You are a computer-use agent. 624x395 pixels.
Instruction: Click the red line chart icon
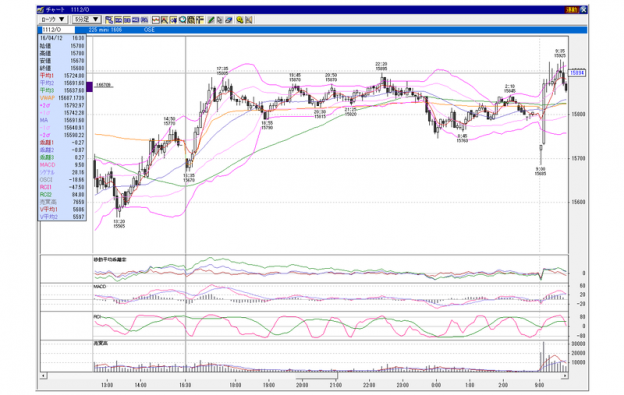[x=156, y=20]
